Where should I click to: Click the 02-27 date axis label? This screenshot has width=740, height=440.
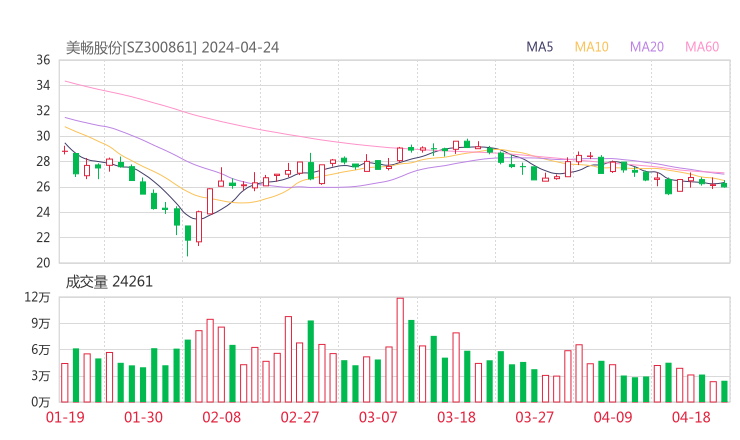[x=300, y=417]
